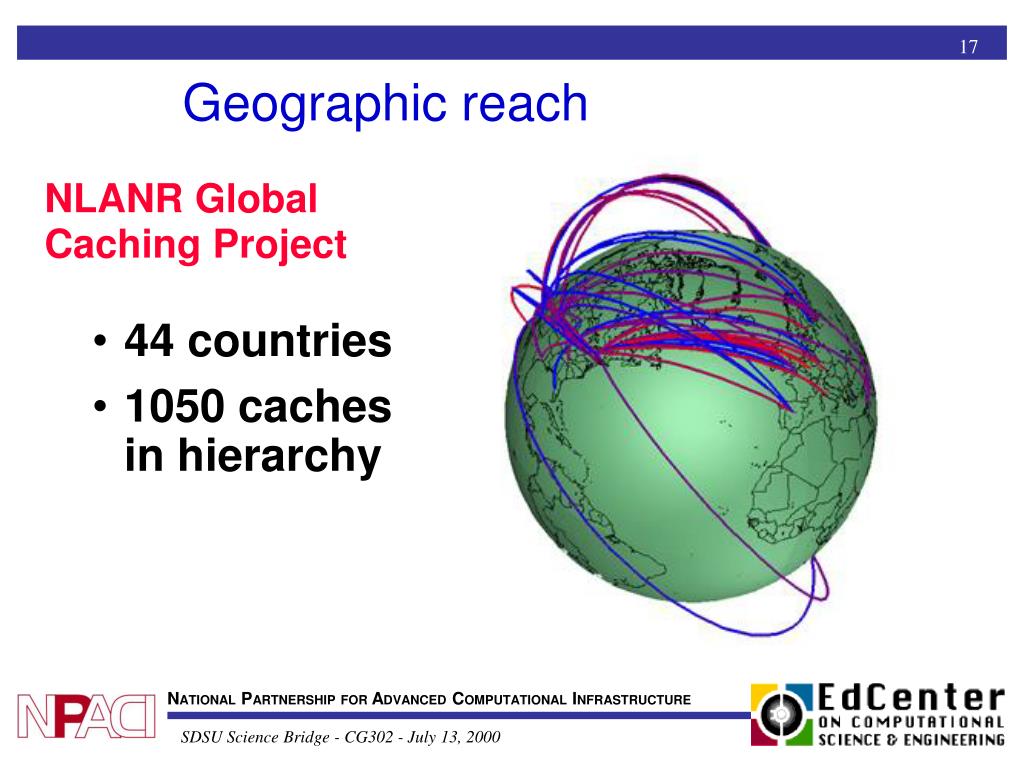
Task: Click 'National Partnership for Advanced Computational Infrastructure' text
Action: click(x=429, y=699)
